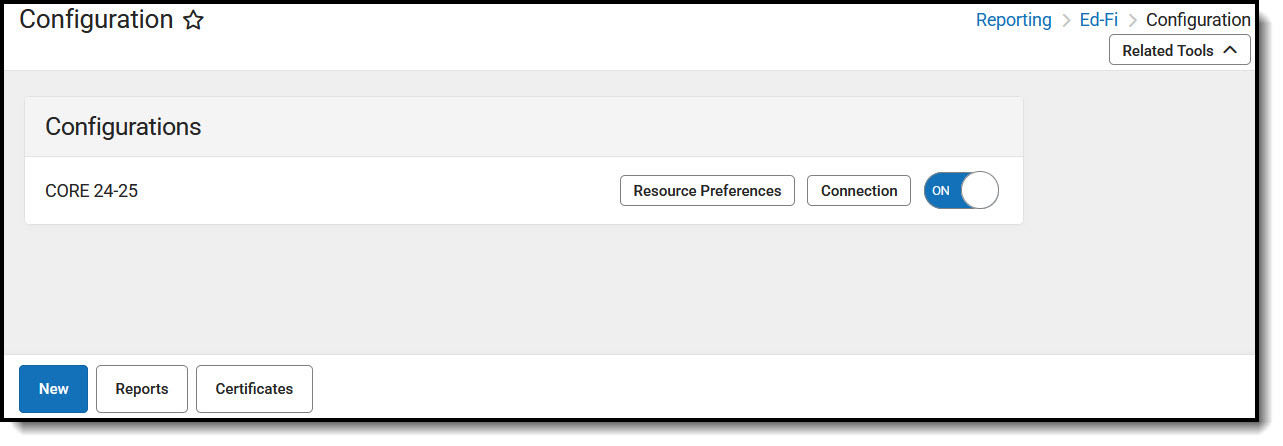The width and height of the screenshot is (1283, 446).
Task: Click the current Configuration breadcrumb item
Action: click(1197, 20)
